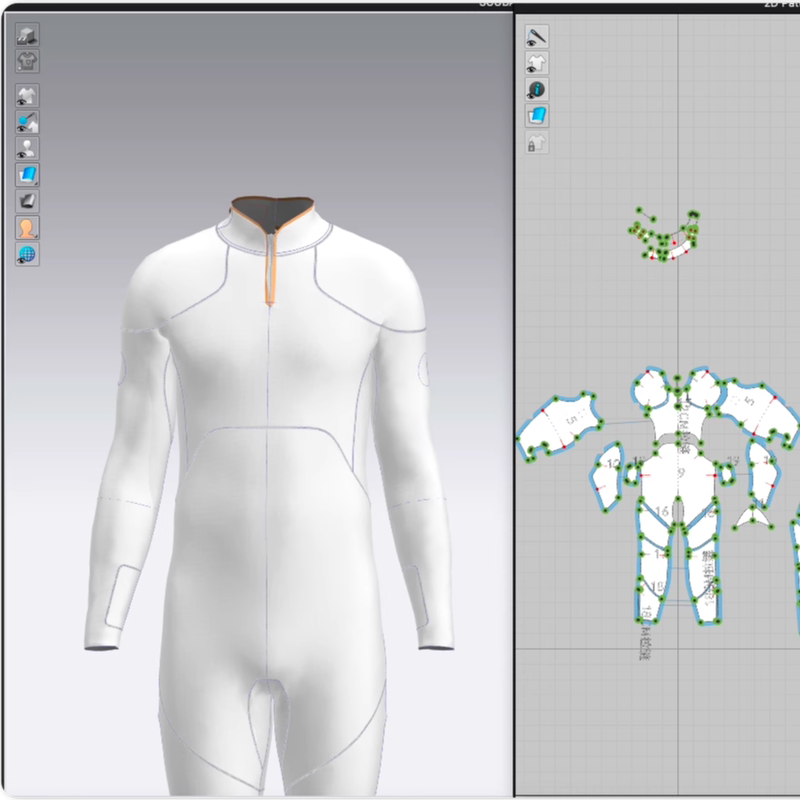Select pattern piece labeled 12
Screen dimensions: 800x800
[607, 477]
